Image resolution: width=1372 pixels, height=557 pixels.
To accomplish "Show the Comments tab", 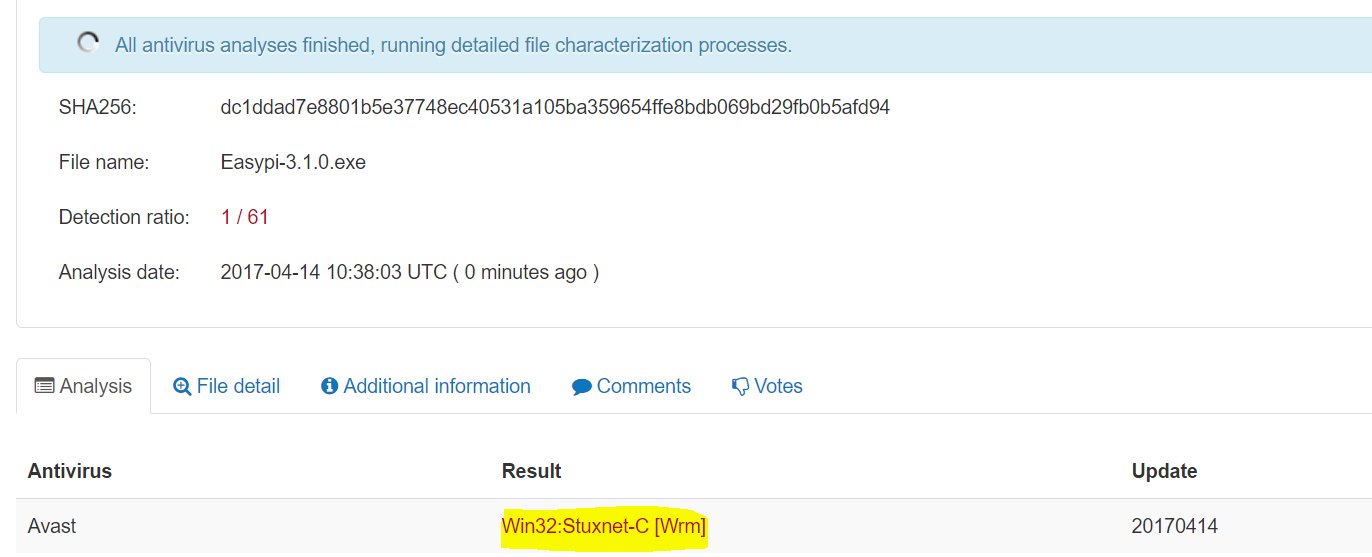I will [x=631, y=386].
